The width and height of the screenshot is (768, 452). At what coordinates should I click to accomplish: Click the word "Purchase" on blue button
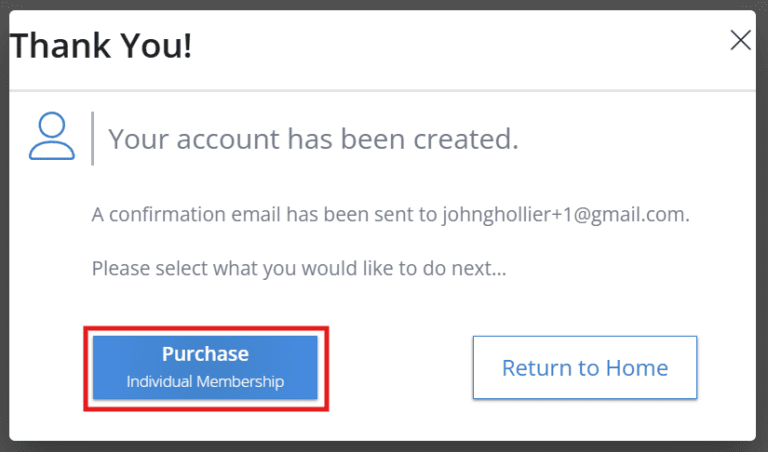[x=205, y=354]
